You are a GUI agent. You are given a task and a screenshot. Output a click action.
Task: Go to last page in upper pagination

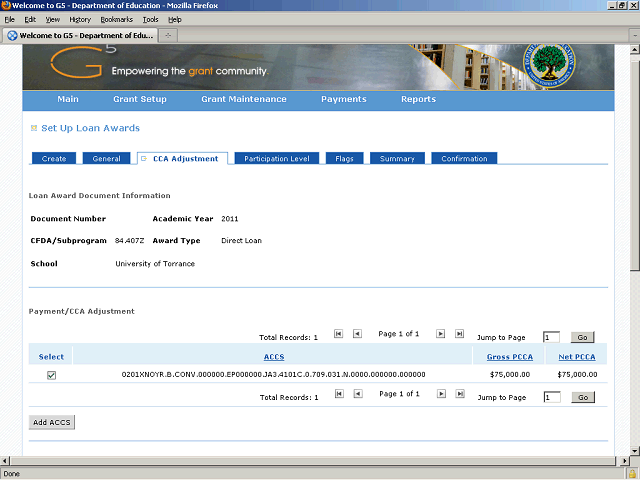[459, 334]
